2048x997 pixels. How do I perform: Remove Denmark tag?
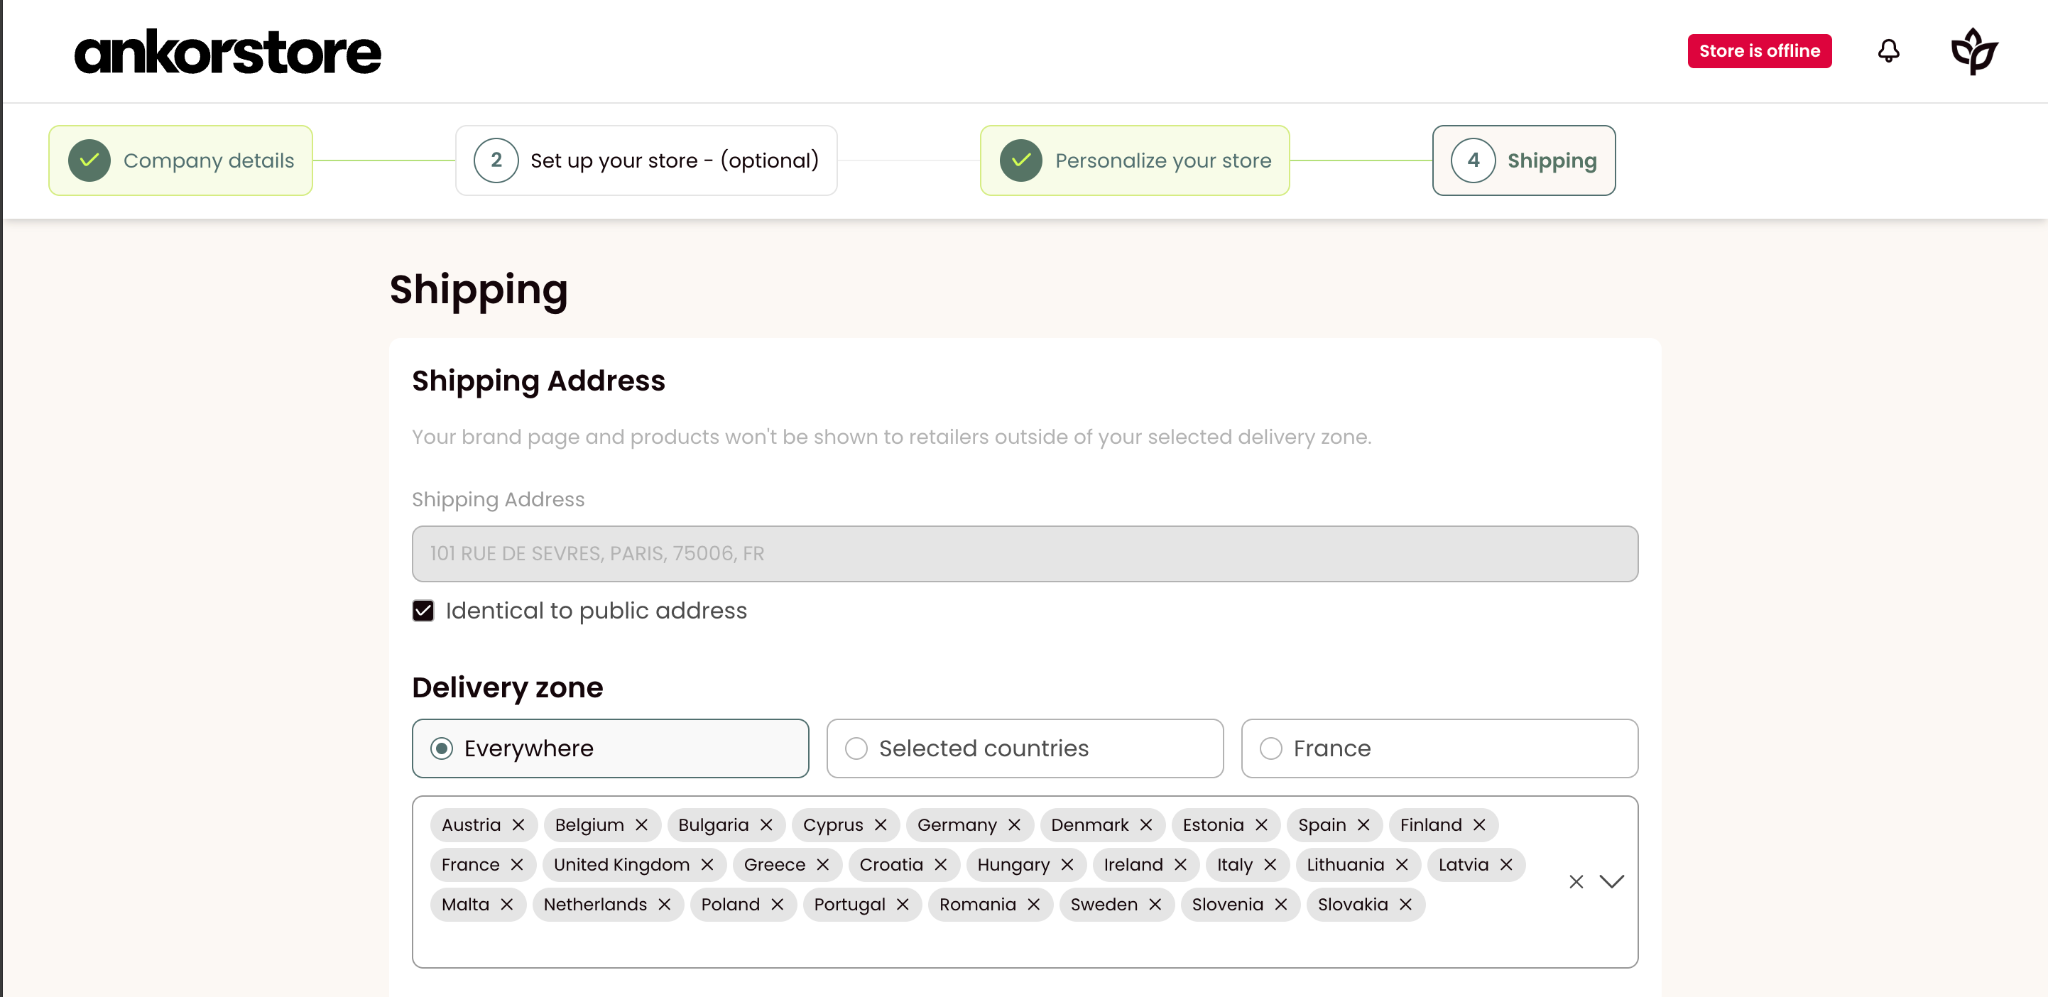(x=1146, y=825)
